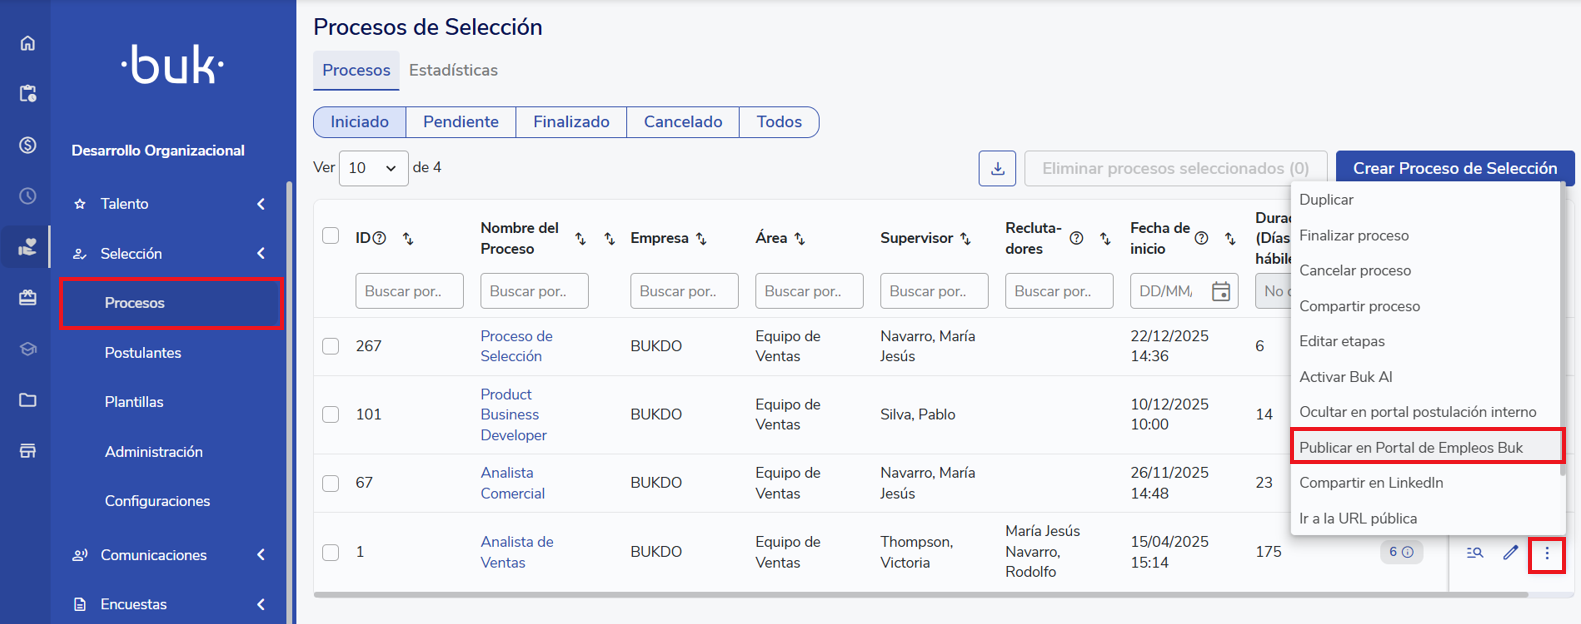The image size is (1581, 624).
Task: Collapse the Talento sidebar section
Action: tap(261, 204)
